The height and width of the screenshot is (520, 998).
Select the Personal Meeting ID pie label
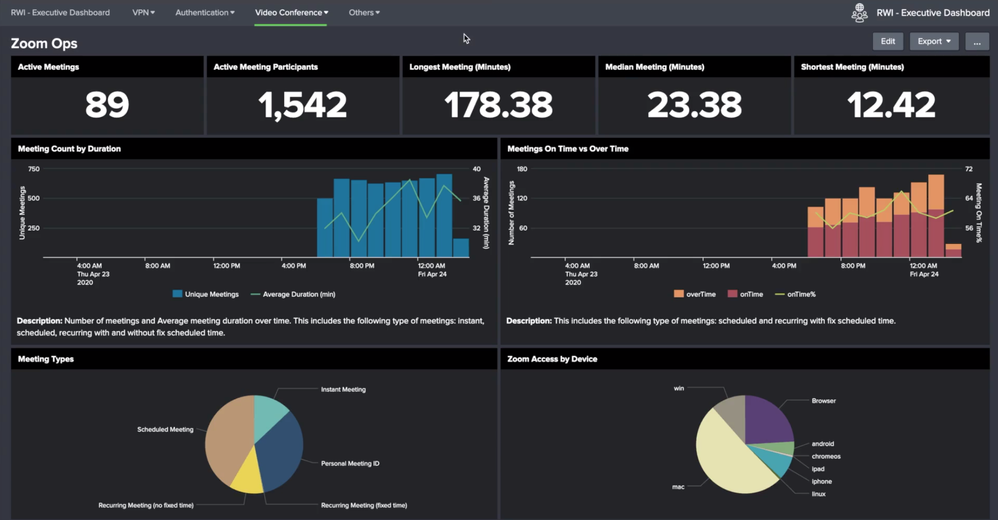(x=350, y=463)
